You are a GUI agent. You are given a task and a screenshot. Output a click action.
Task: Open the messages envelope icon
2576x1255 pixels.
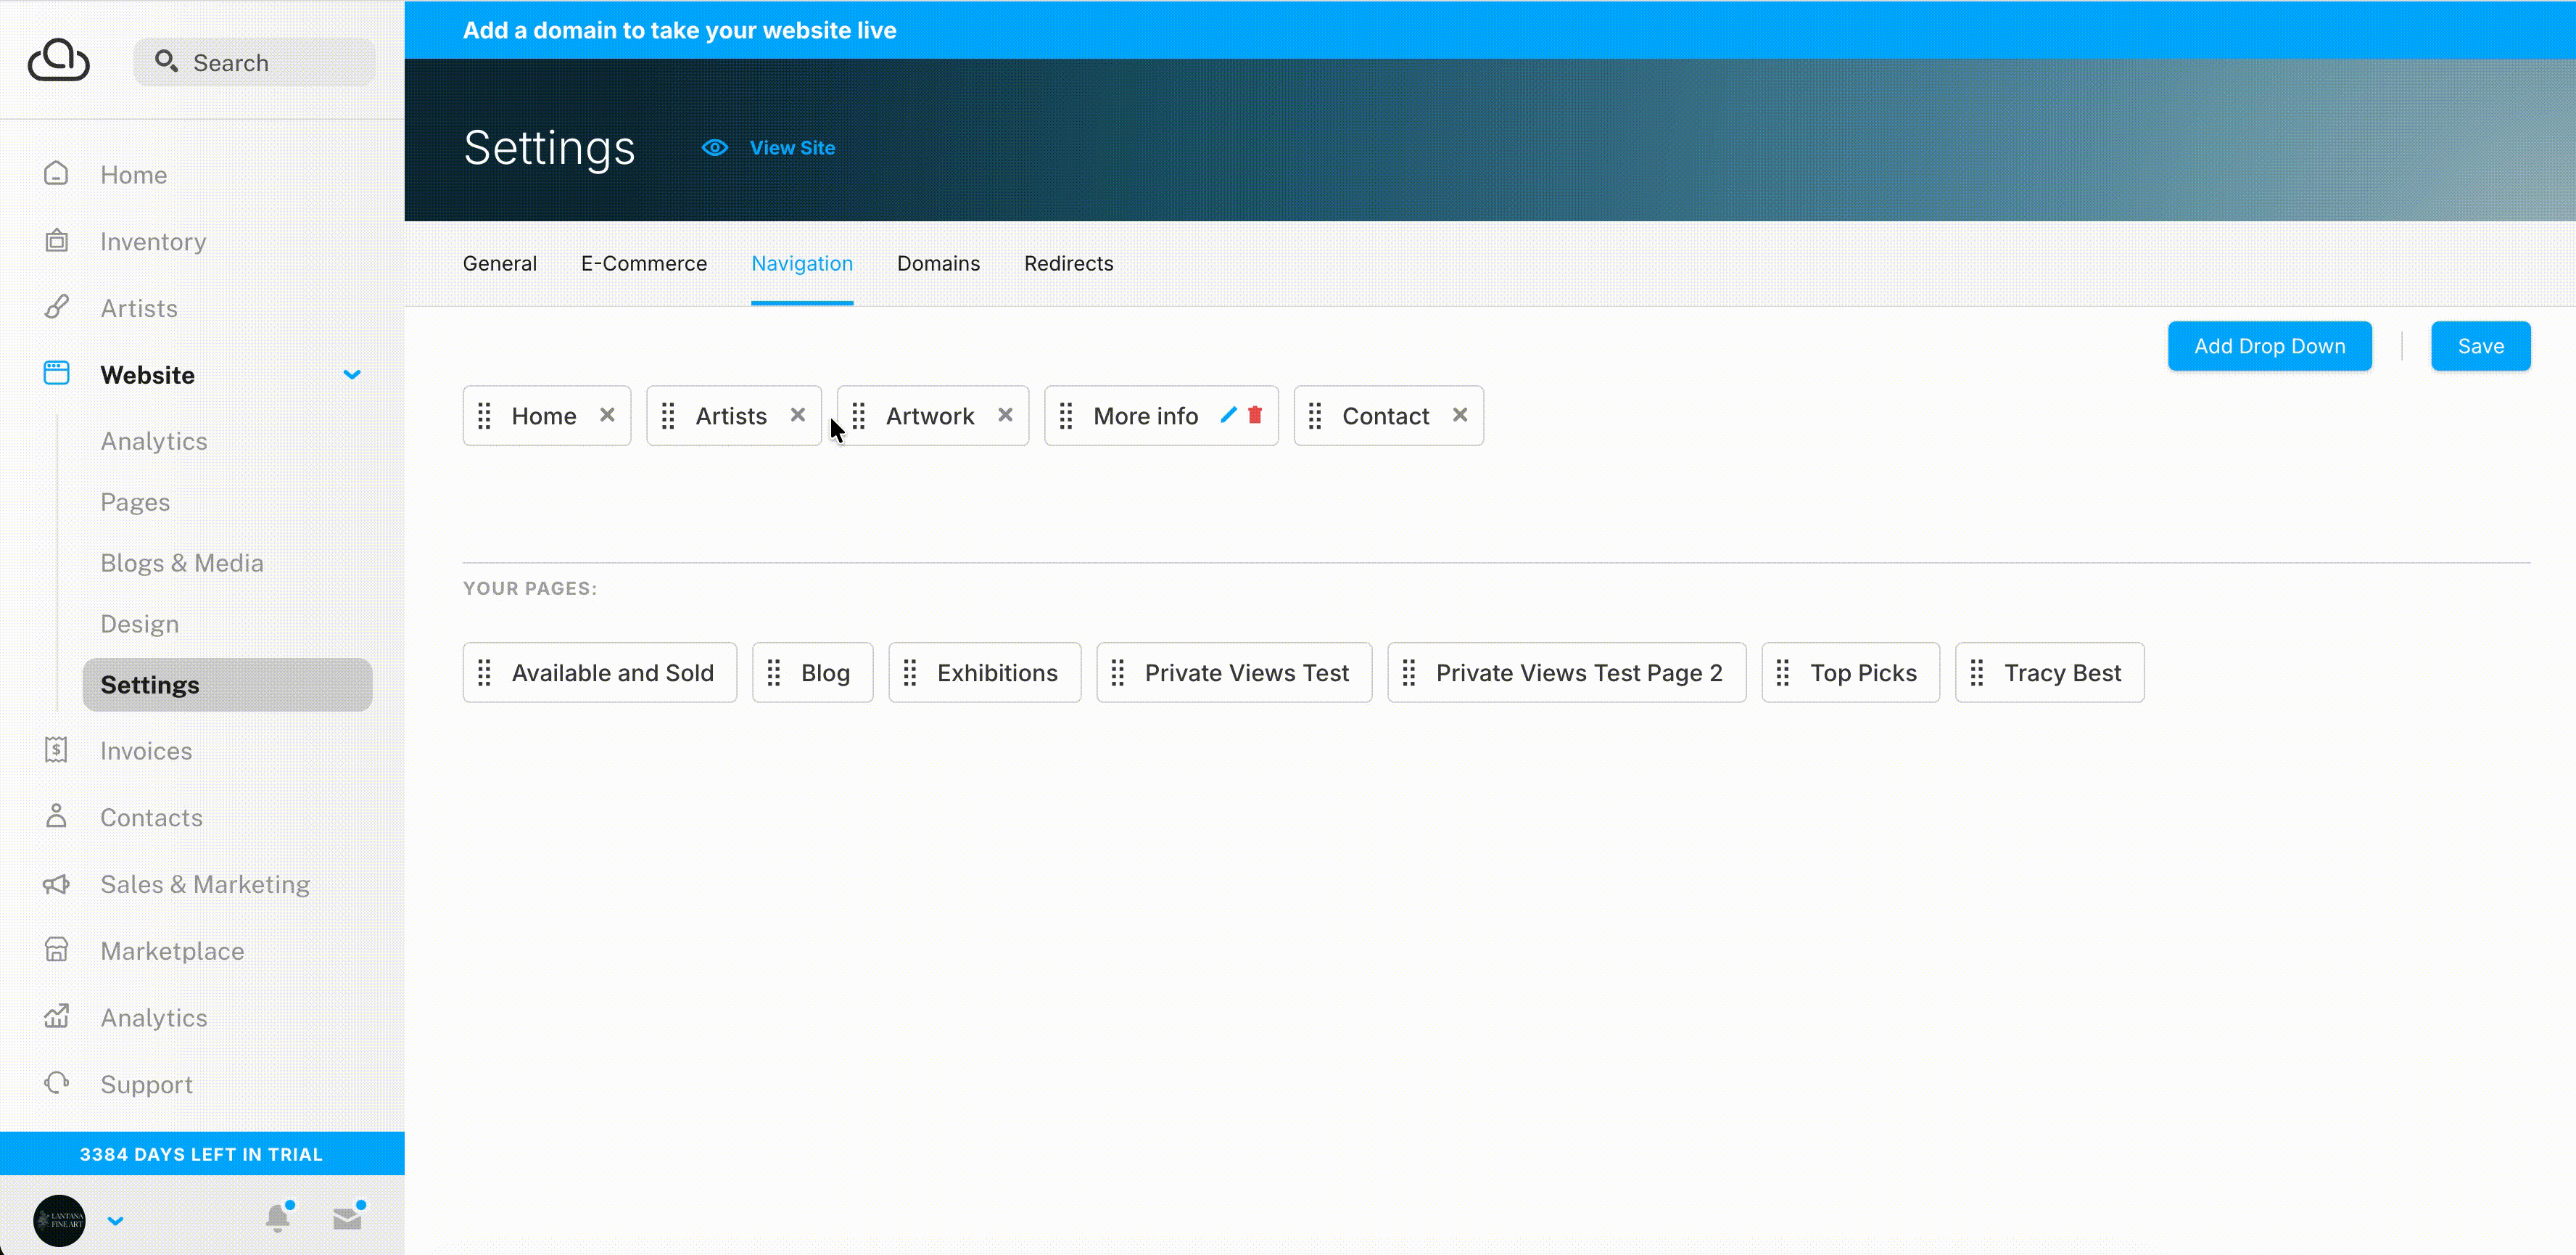(x=348, y=1218)
